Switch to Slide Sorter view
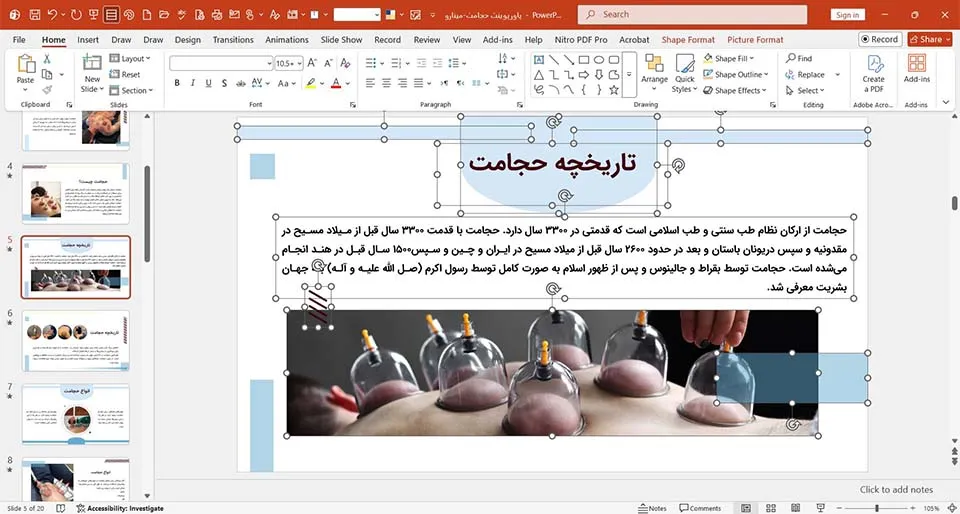 point(771,508)
